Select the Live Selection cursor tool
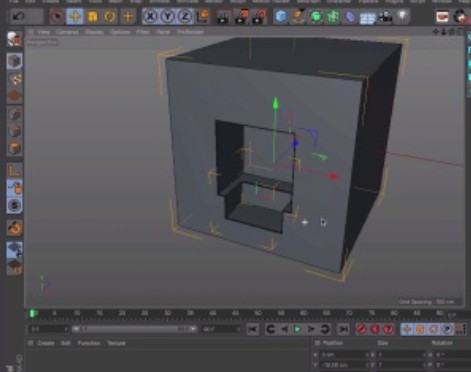The height and width of the screenshot is (372, 471). (57, 16)
